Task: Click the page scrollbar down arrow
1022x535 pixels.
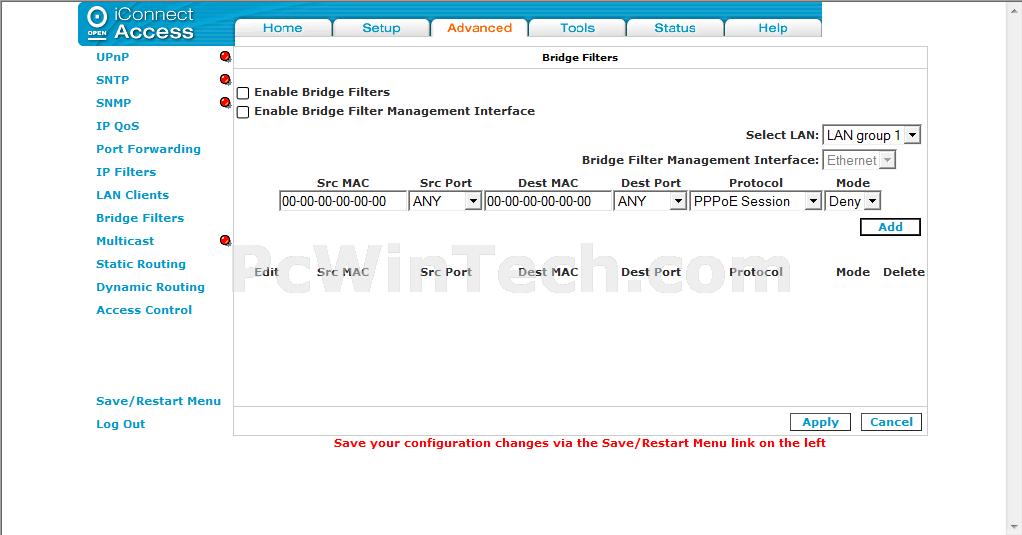Action: click(x=1015, y=527)
